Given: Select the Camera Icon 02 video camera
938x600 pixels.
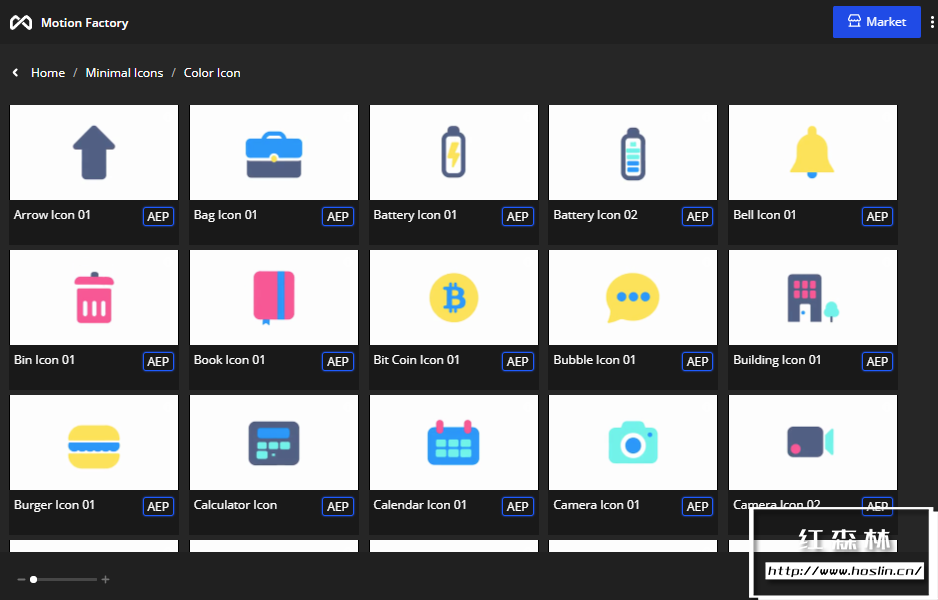Looking at the screenshot, I should 813,443.
